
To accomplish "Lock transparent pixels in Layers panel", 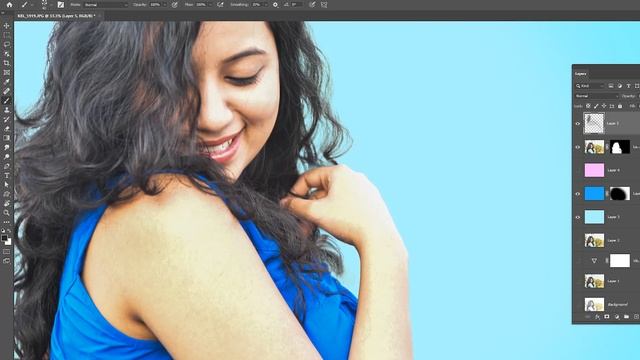I will 588,106.
